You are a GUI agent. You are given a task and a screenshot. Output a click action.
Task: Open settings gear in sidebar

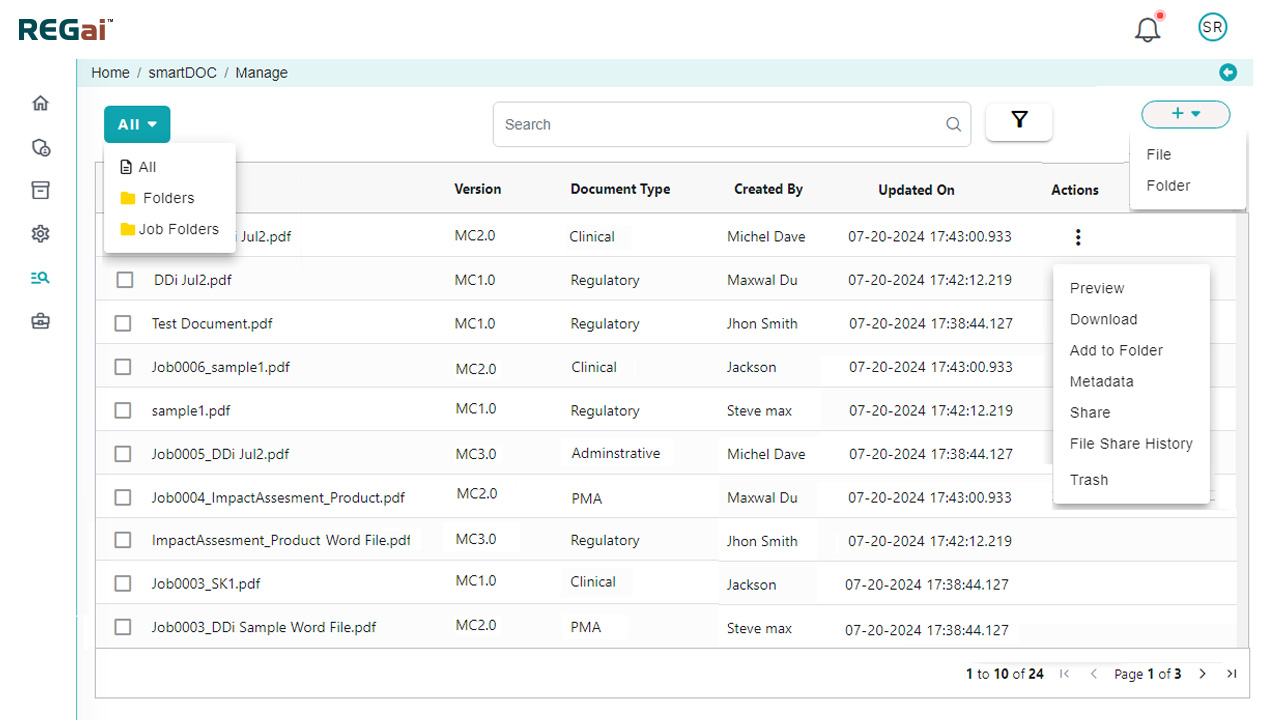(40, 234)
